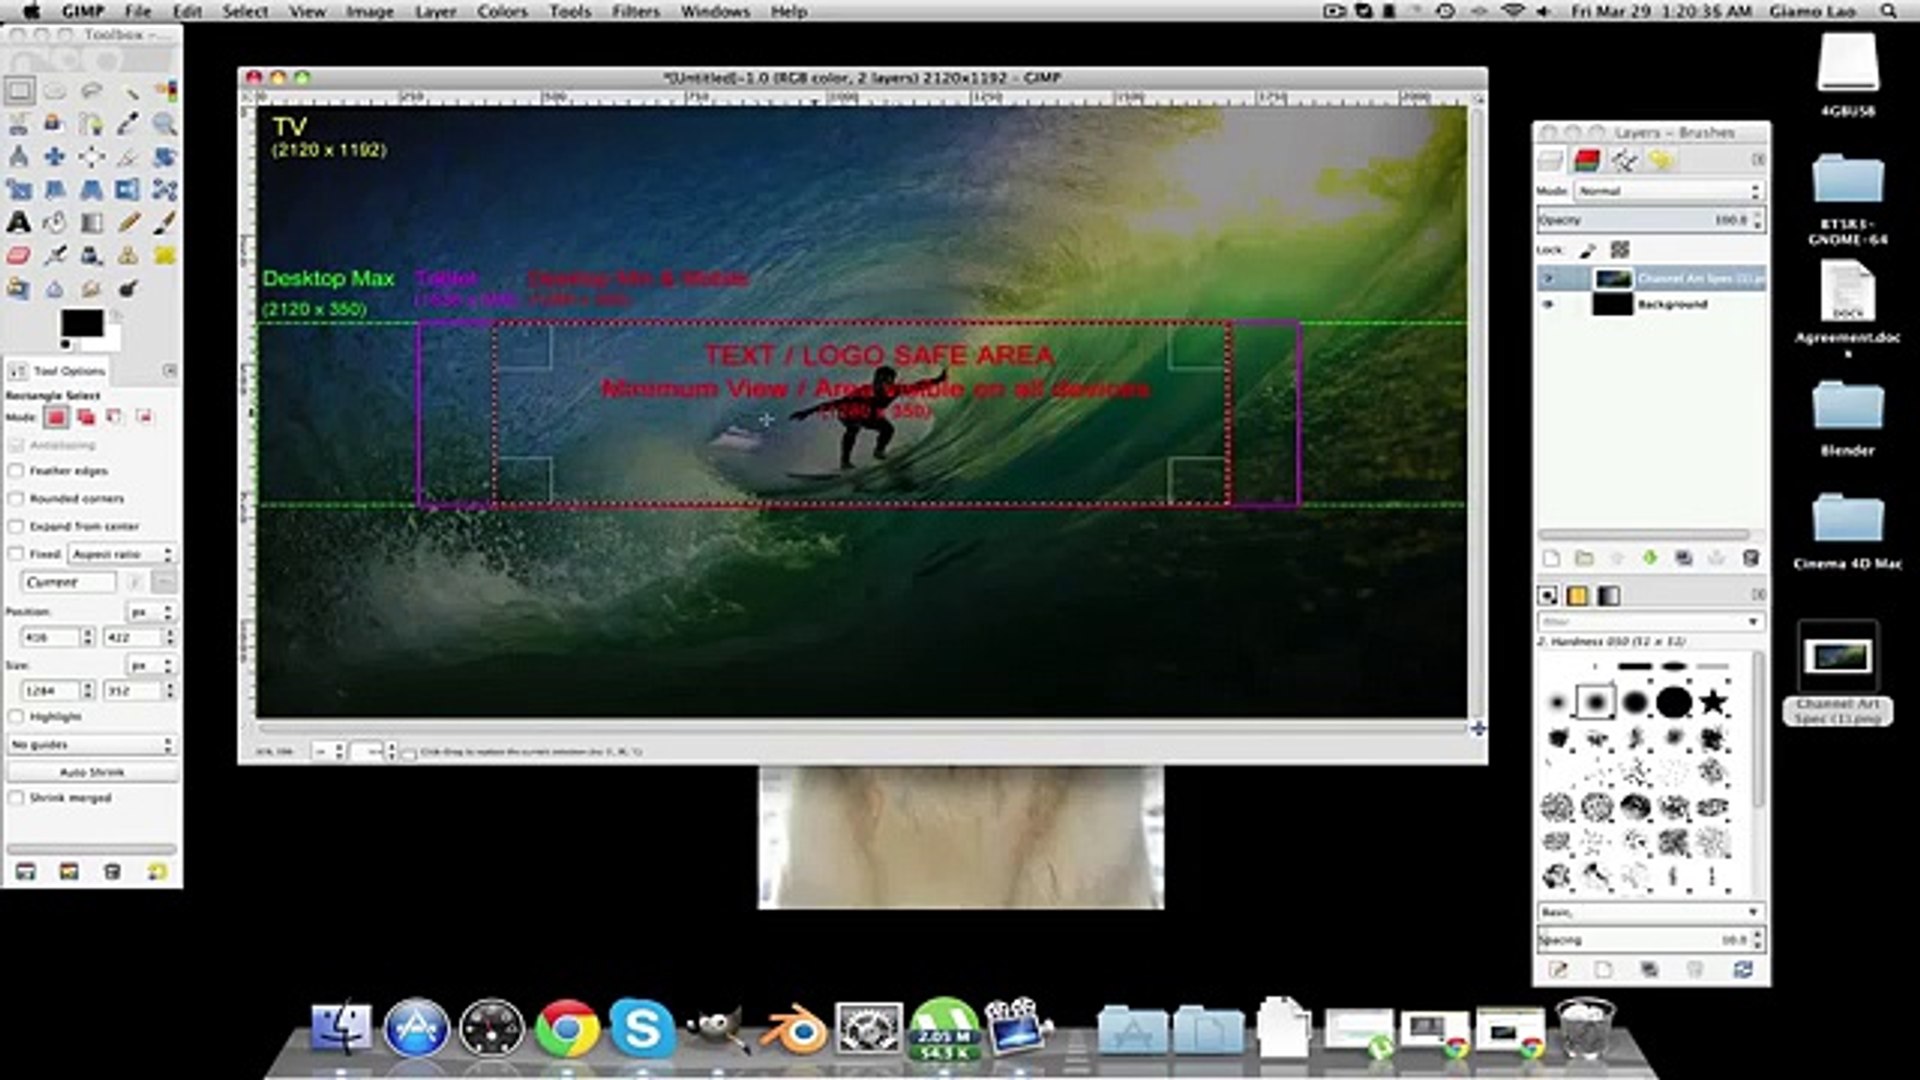Activate the Eraser tool
Screen dimensions: 1920x1080
click(x=18, y=253)
